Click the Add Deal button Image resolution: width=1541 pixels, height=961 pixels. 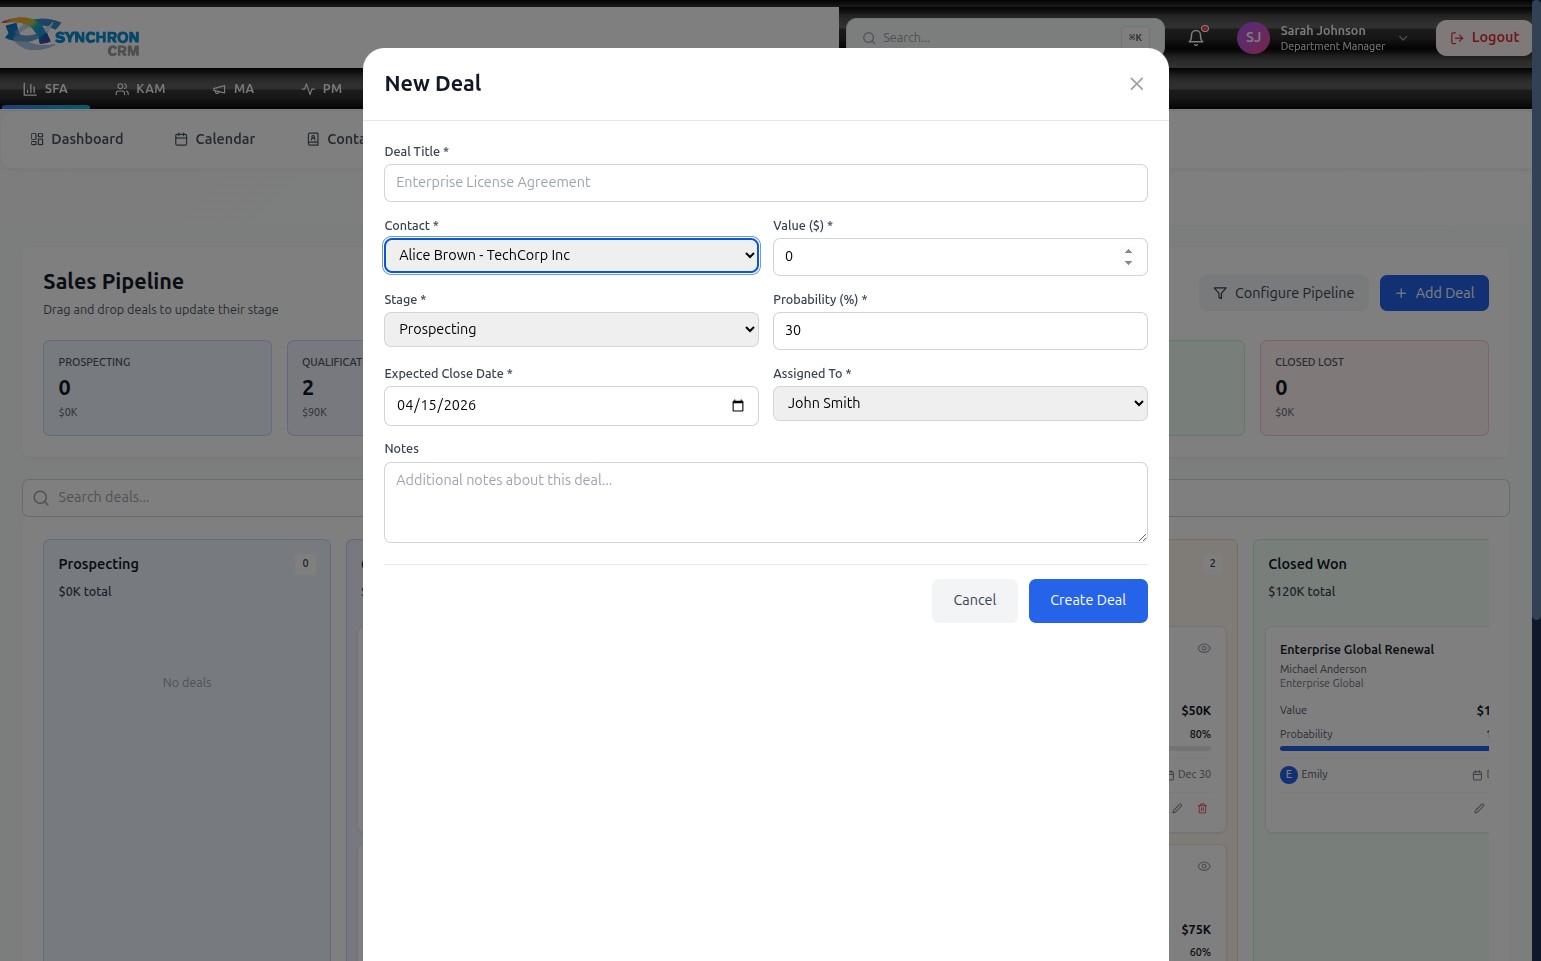[1434, 294]
